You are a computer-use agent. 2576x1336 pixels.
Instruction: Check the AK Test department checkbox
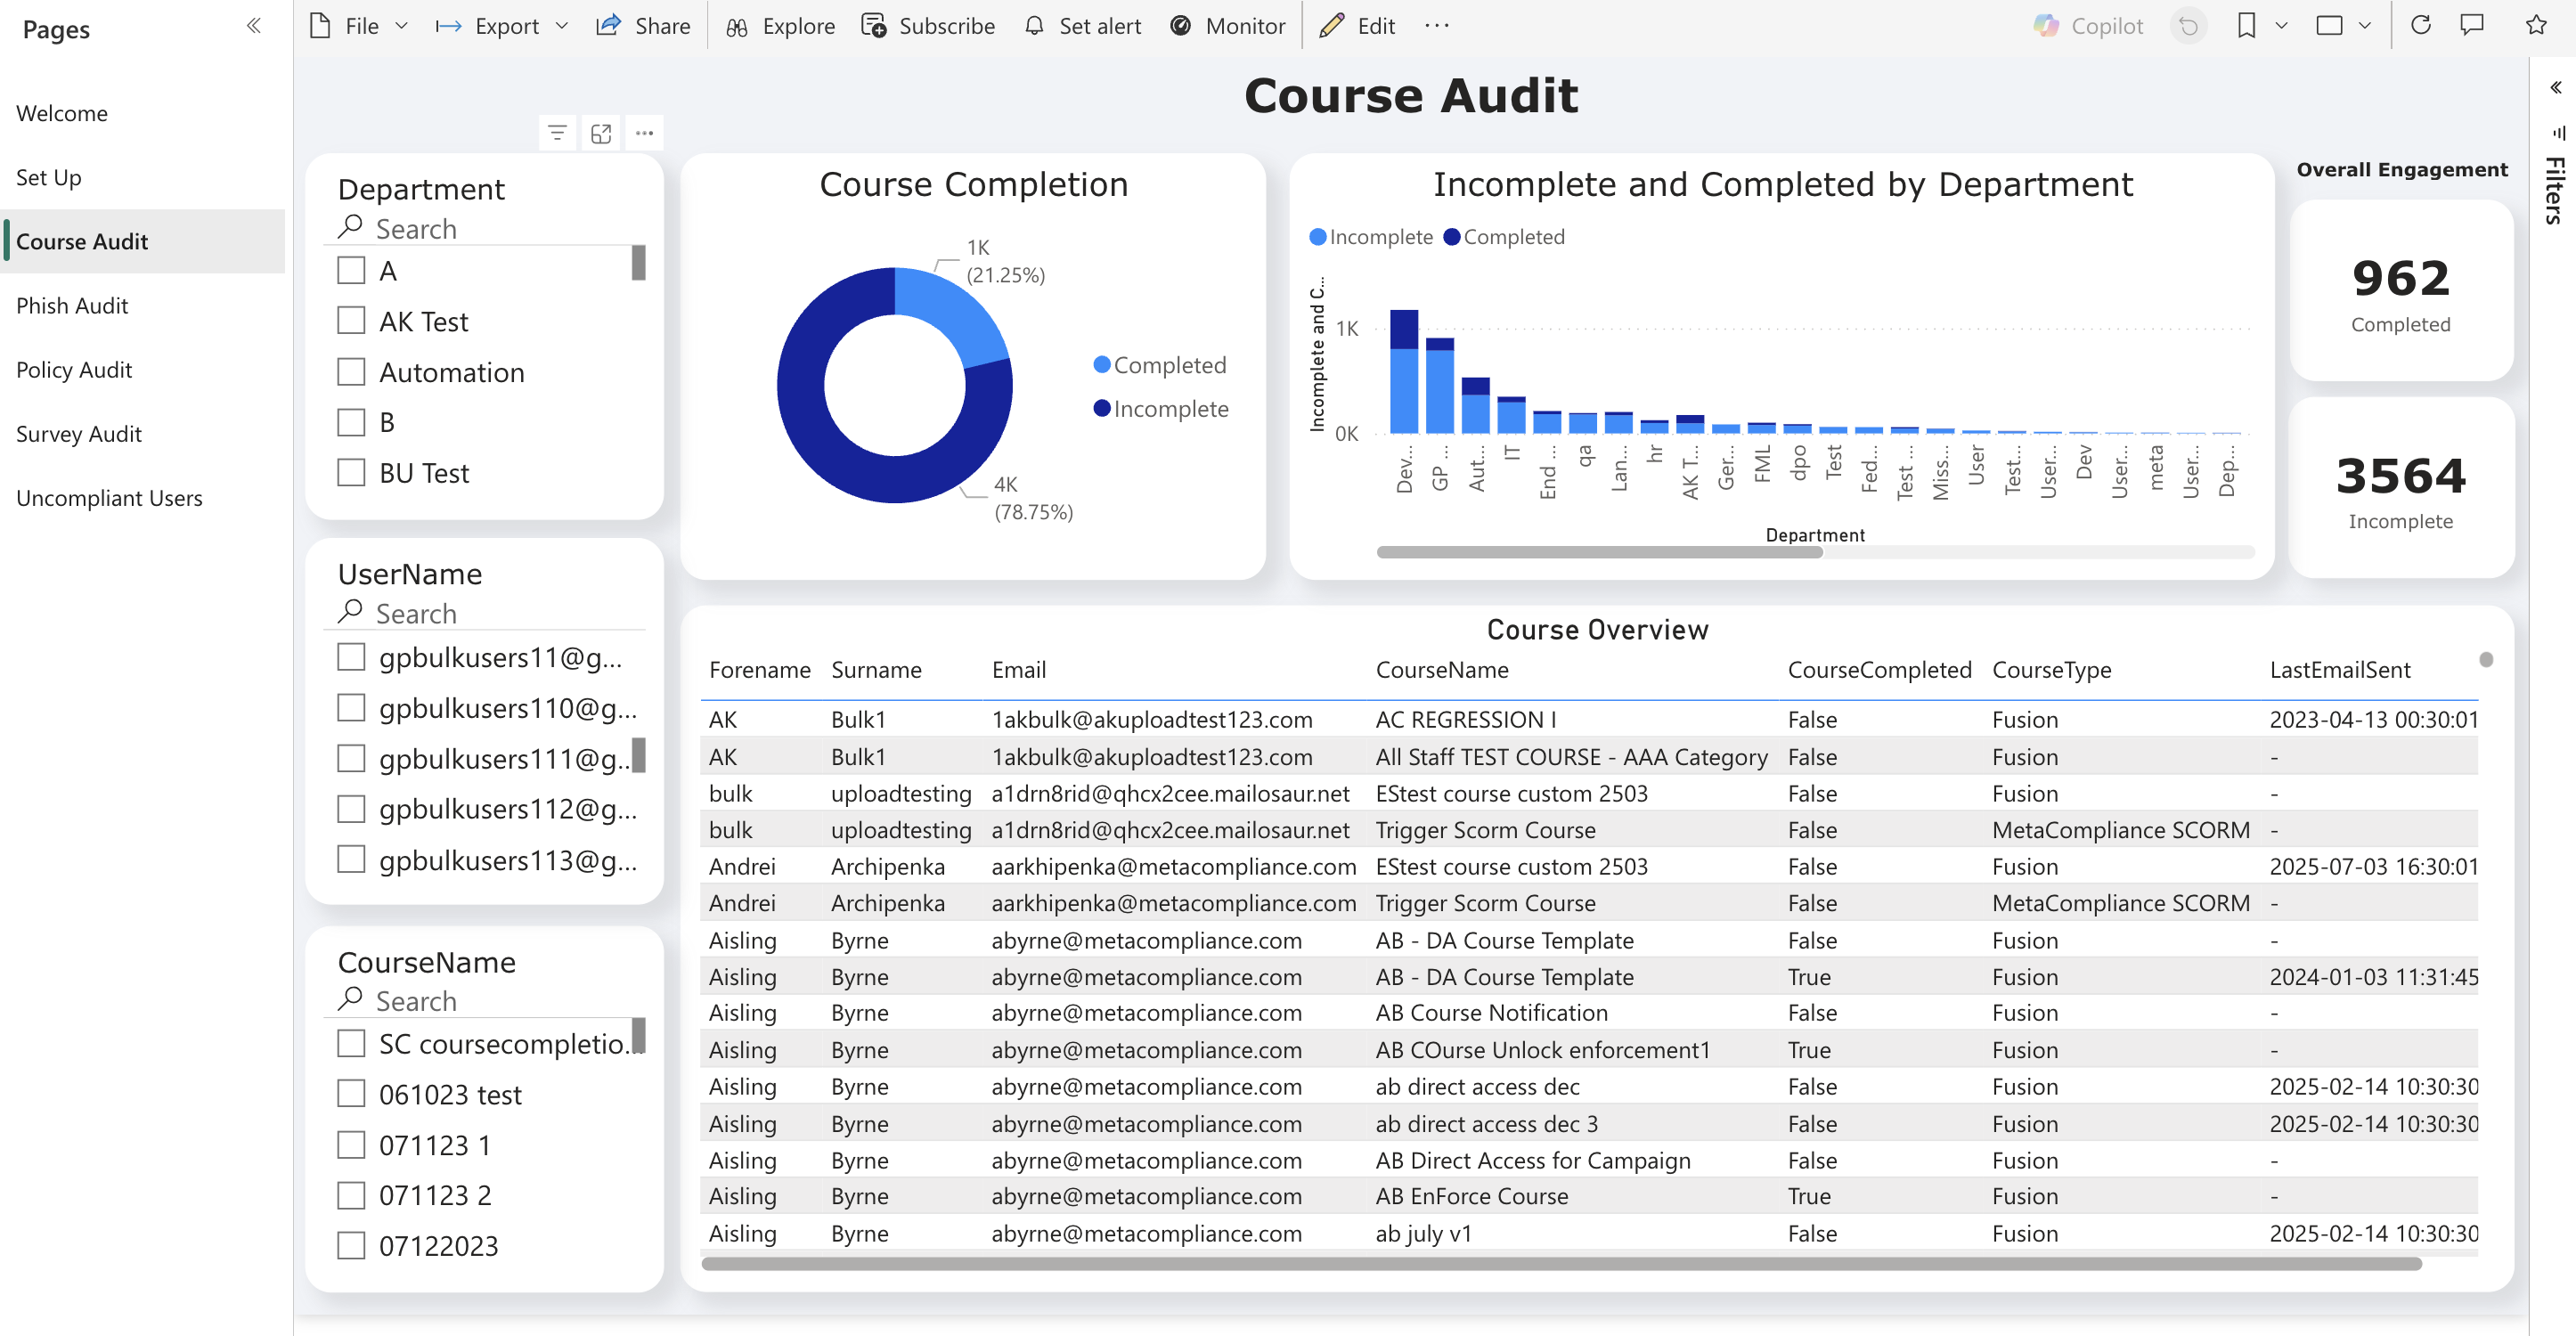[x=351, y=320]
